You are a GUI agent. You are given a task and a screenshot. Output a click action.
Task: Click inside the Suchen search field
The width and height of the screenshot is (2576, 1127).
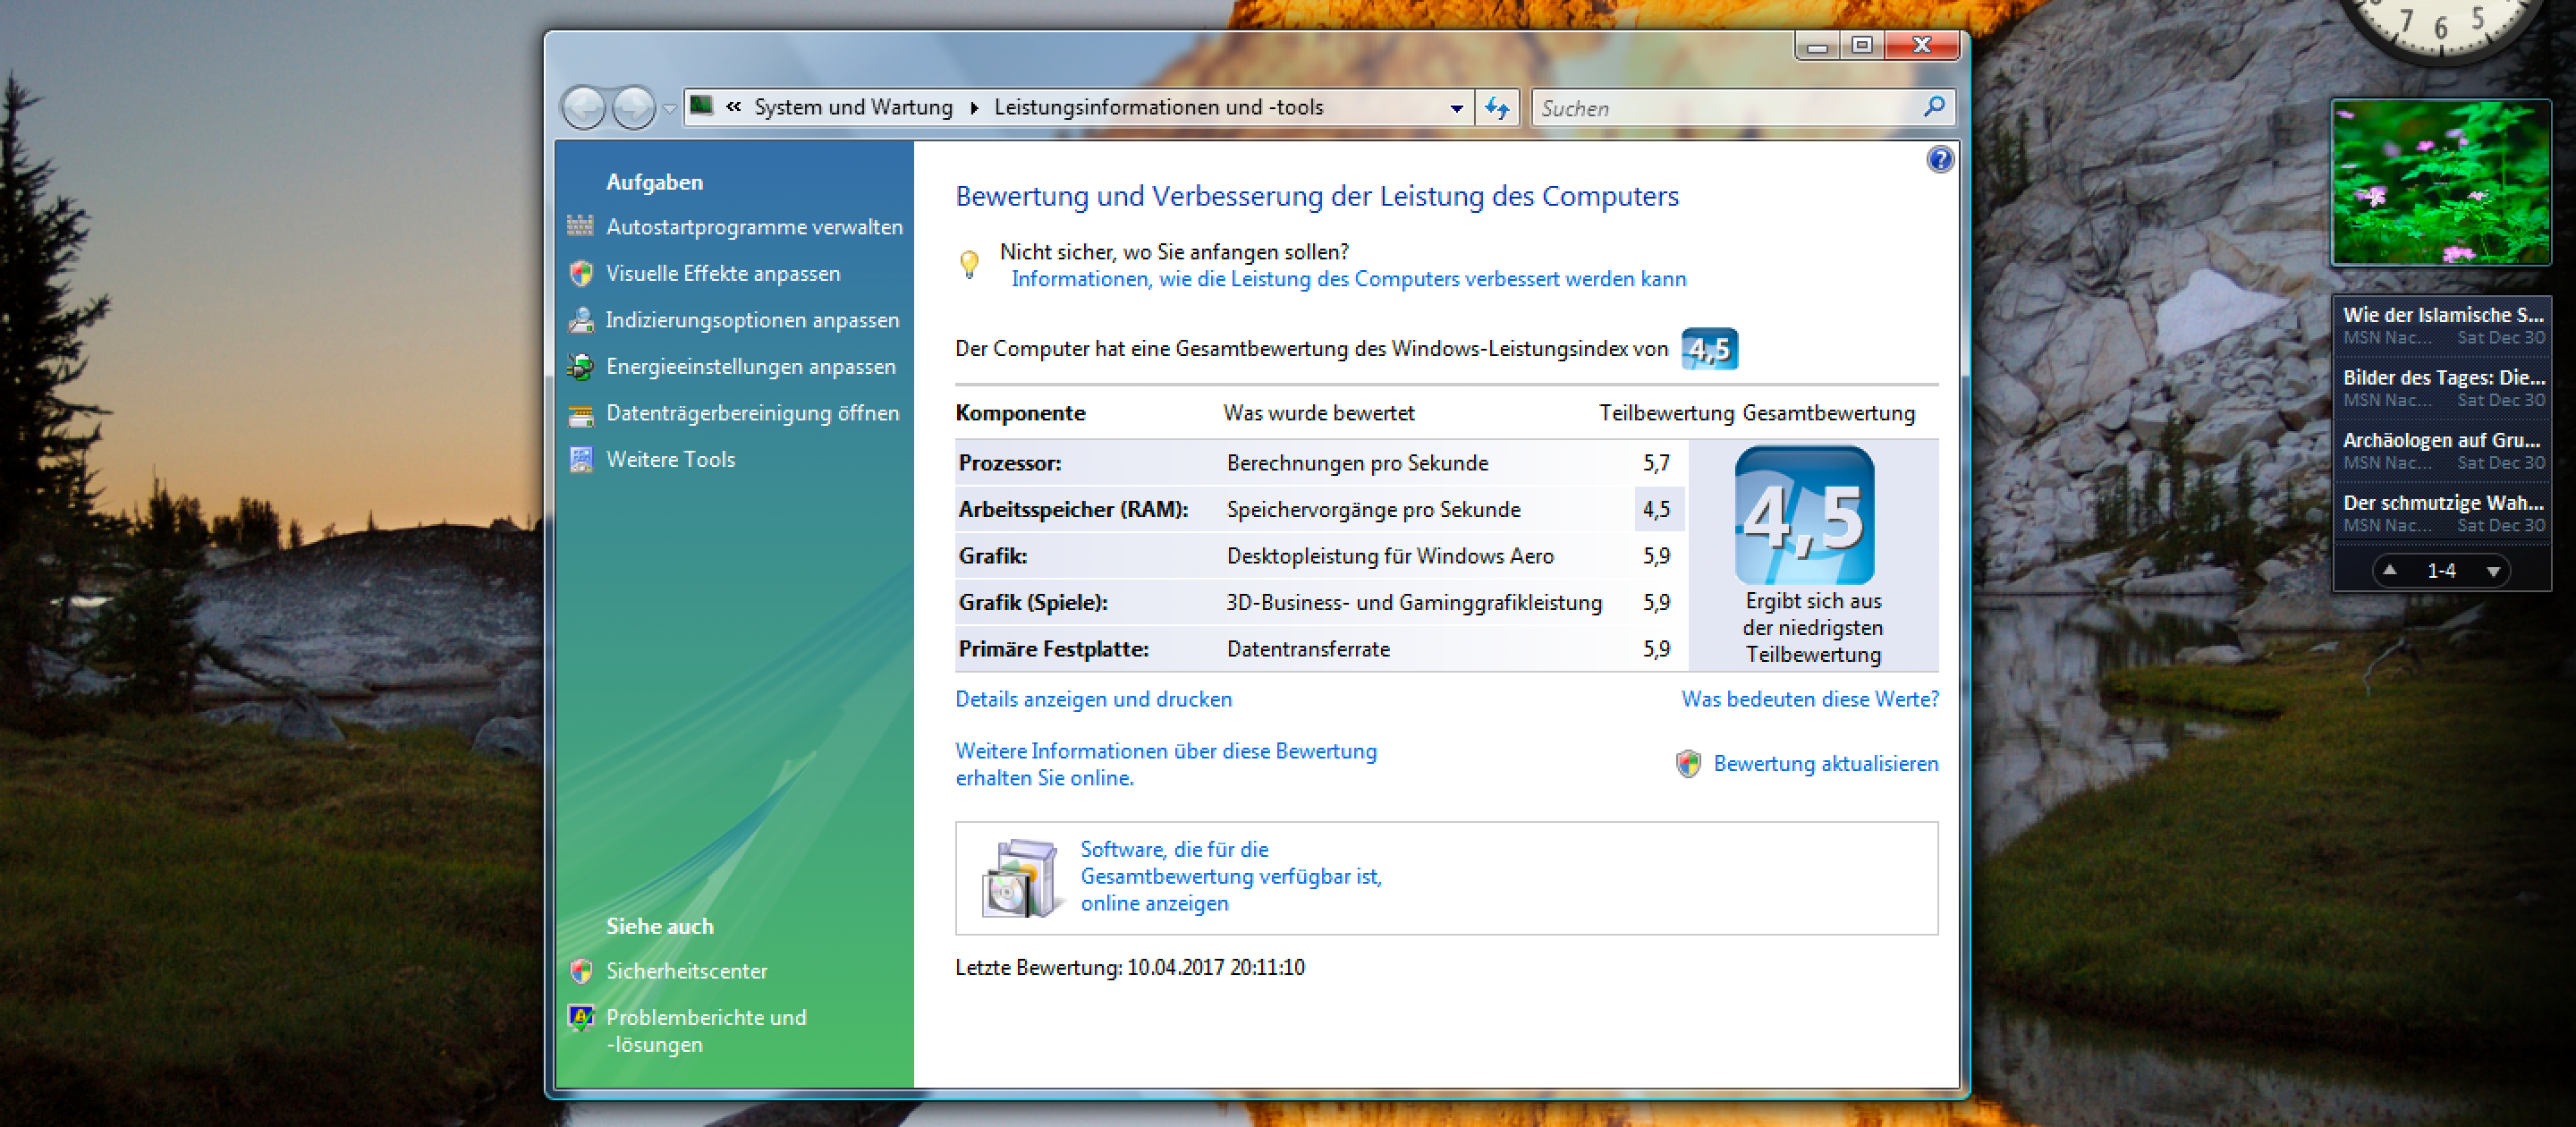click(x=1720, y=108)
